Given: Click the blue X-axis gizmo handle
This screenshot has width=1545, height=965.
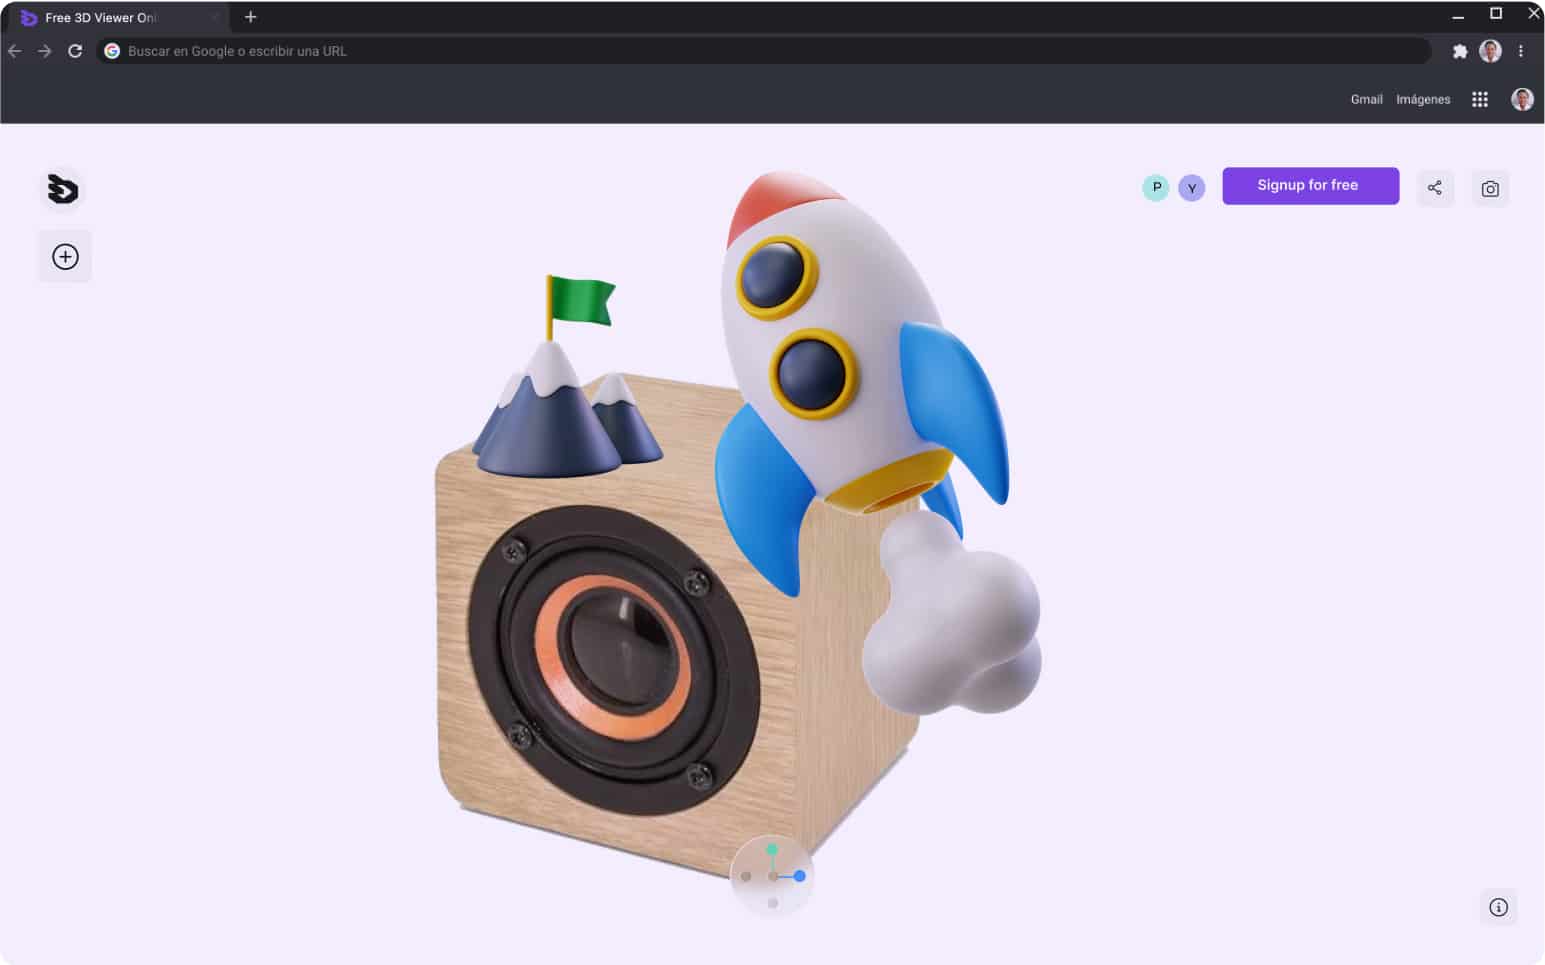Looking at the screenshot, I should pos(800,876).
